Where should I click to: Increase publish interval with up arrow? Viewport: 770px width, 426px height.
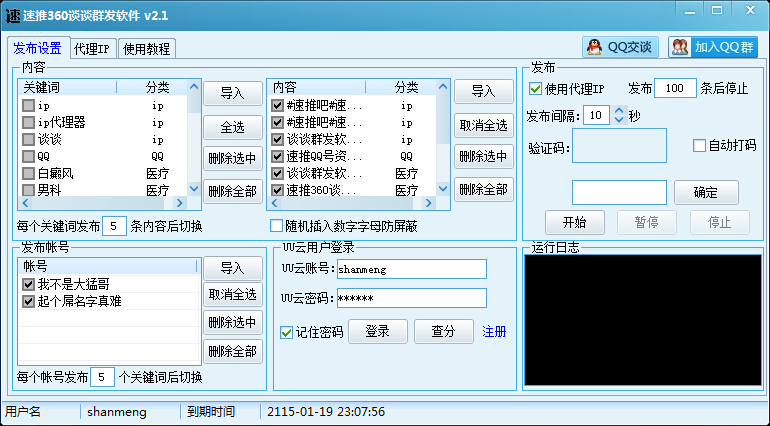click(619, 111)
